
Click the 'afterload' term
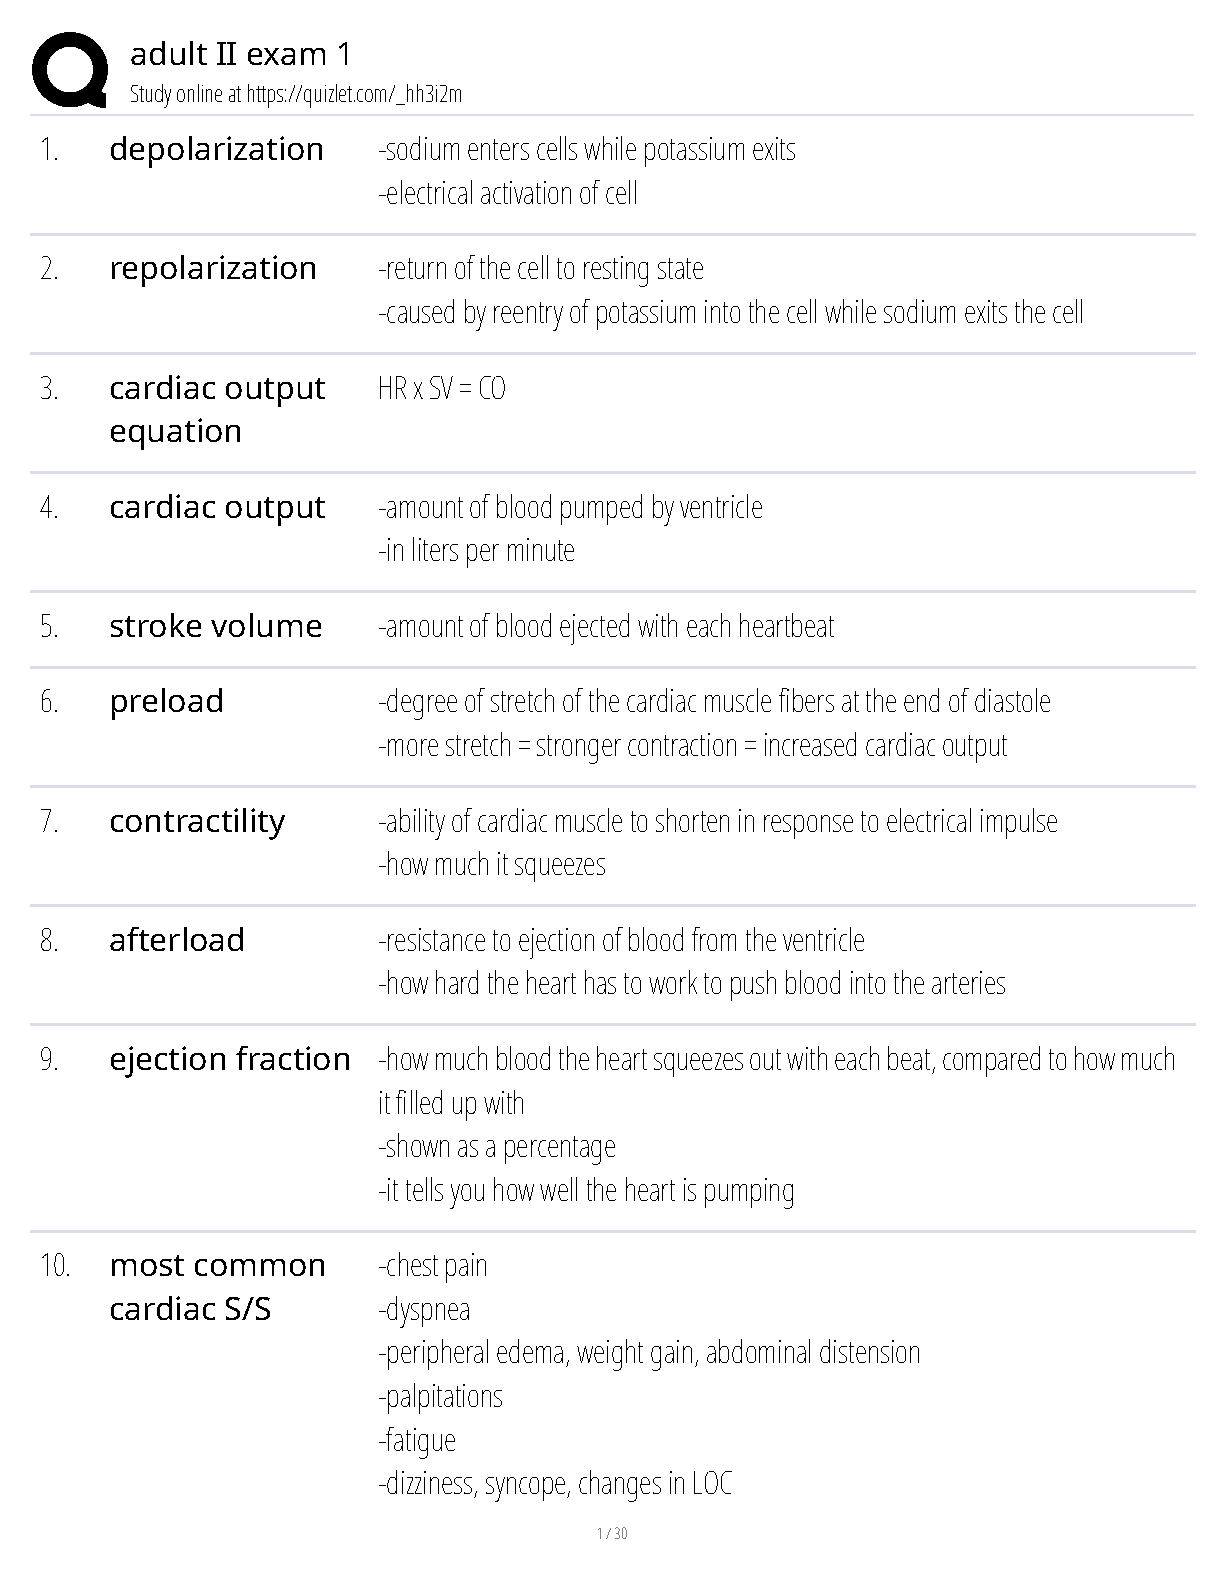(177, 940)
